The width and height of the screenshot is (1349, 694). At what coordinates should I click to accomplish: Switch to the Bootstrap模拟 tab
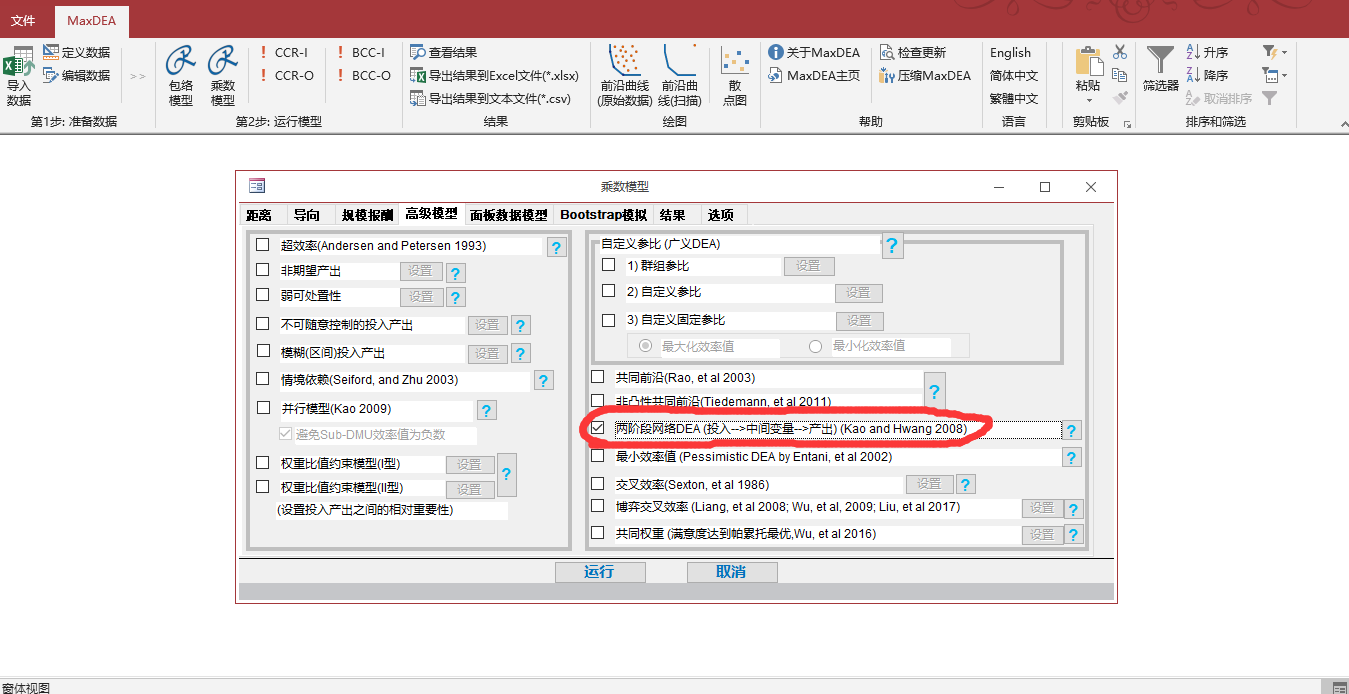coord(603,215)
